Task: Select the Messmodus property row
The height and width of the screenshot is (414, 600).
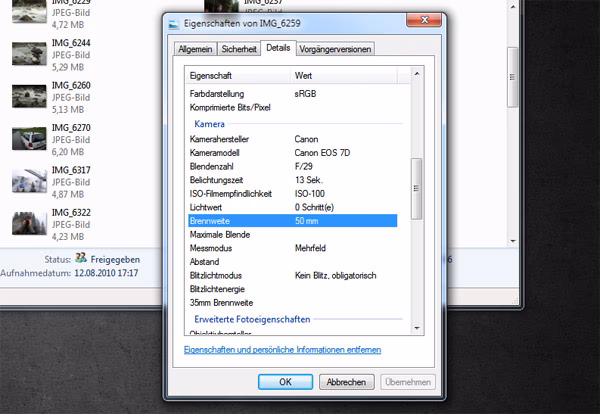Action: (x=293, y=248)
